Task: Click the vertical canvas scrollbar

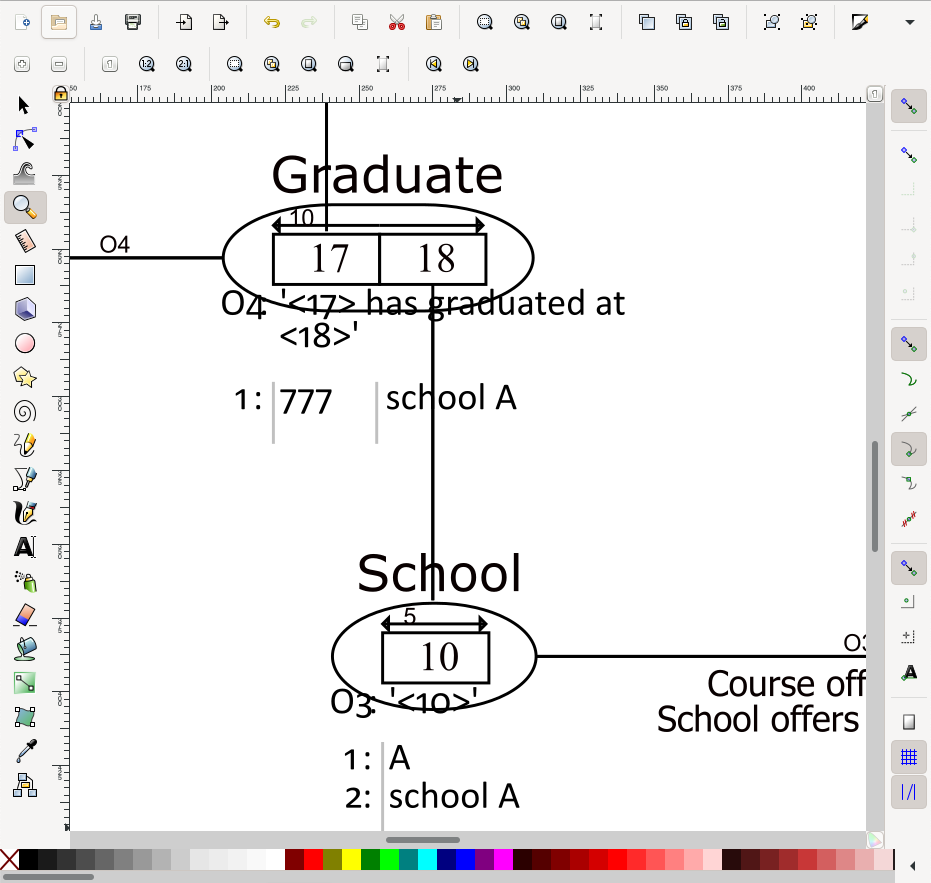Action: click(876, 495)
